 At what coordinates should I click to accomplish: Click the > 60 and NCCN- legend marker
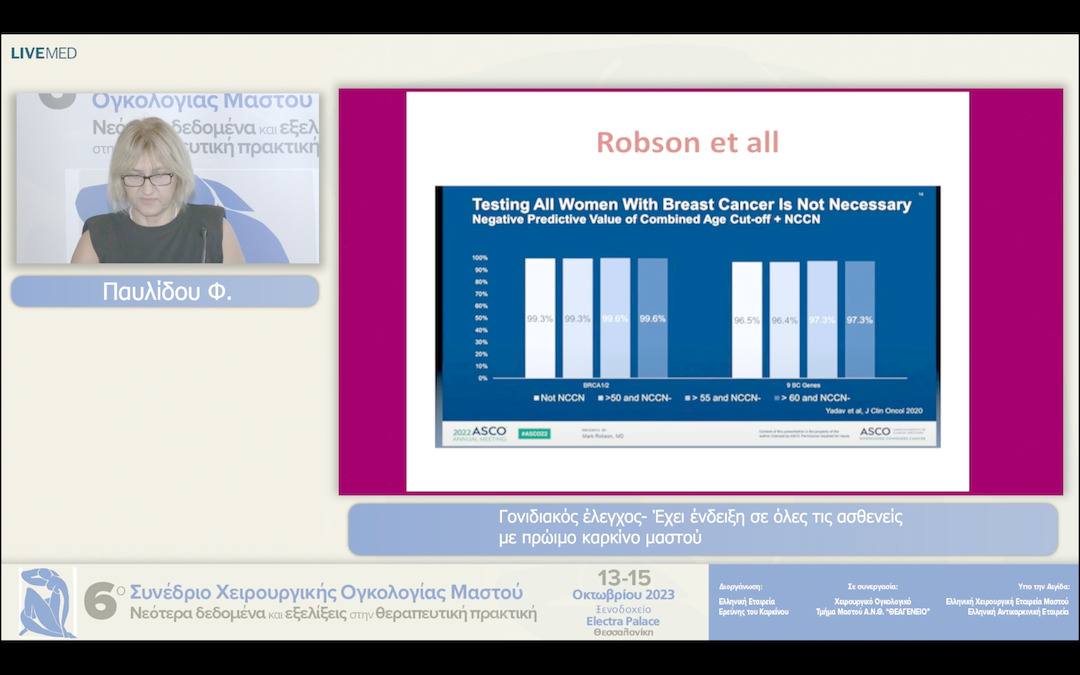click(x=777, y=398)
